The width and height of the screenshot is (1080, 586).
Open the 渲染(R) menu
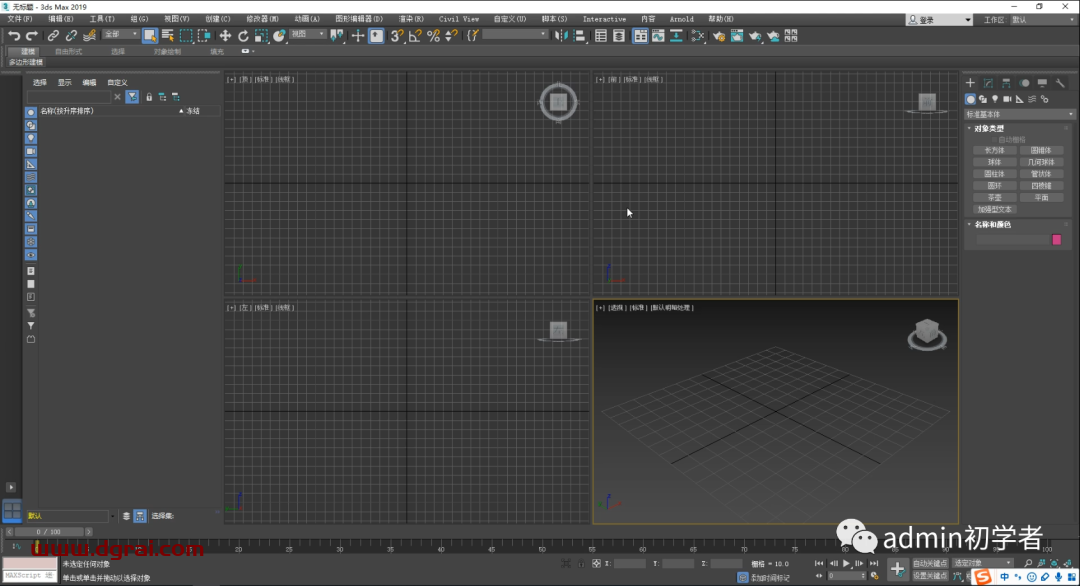tap(411, 19)
